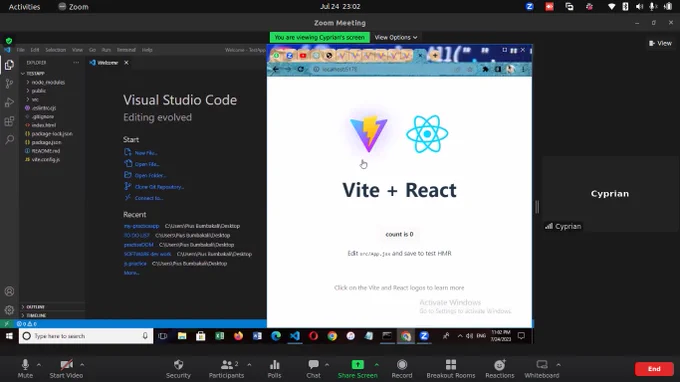Open the system volume indicator in top bar
Screen dimensions: 680x382
click(x=639, y=7)
